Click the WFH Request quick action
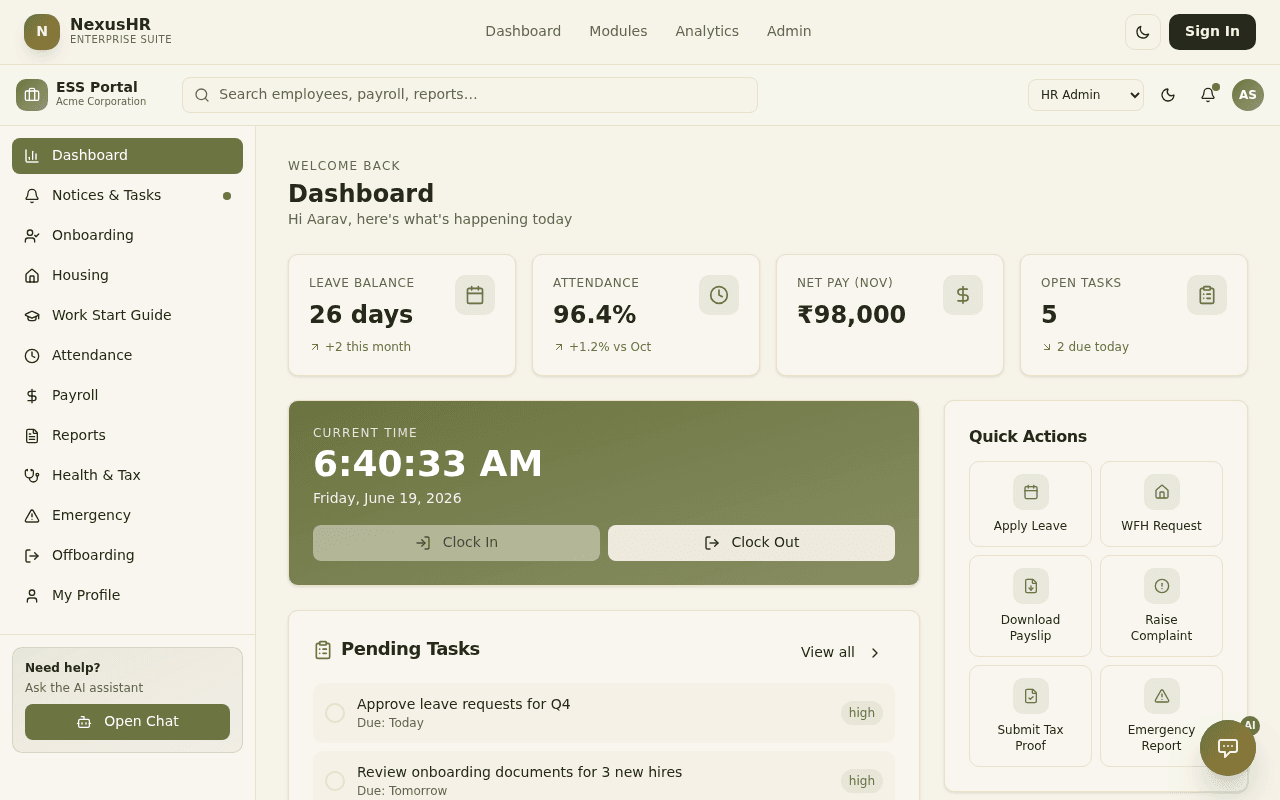The image size is (1280, 800). click(x=1161, y=504)
